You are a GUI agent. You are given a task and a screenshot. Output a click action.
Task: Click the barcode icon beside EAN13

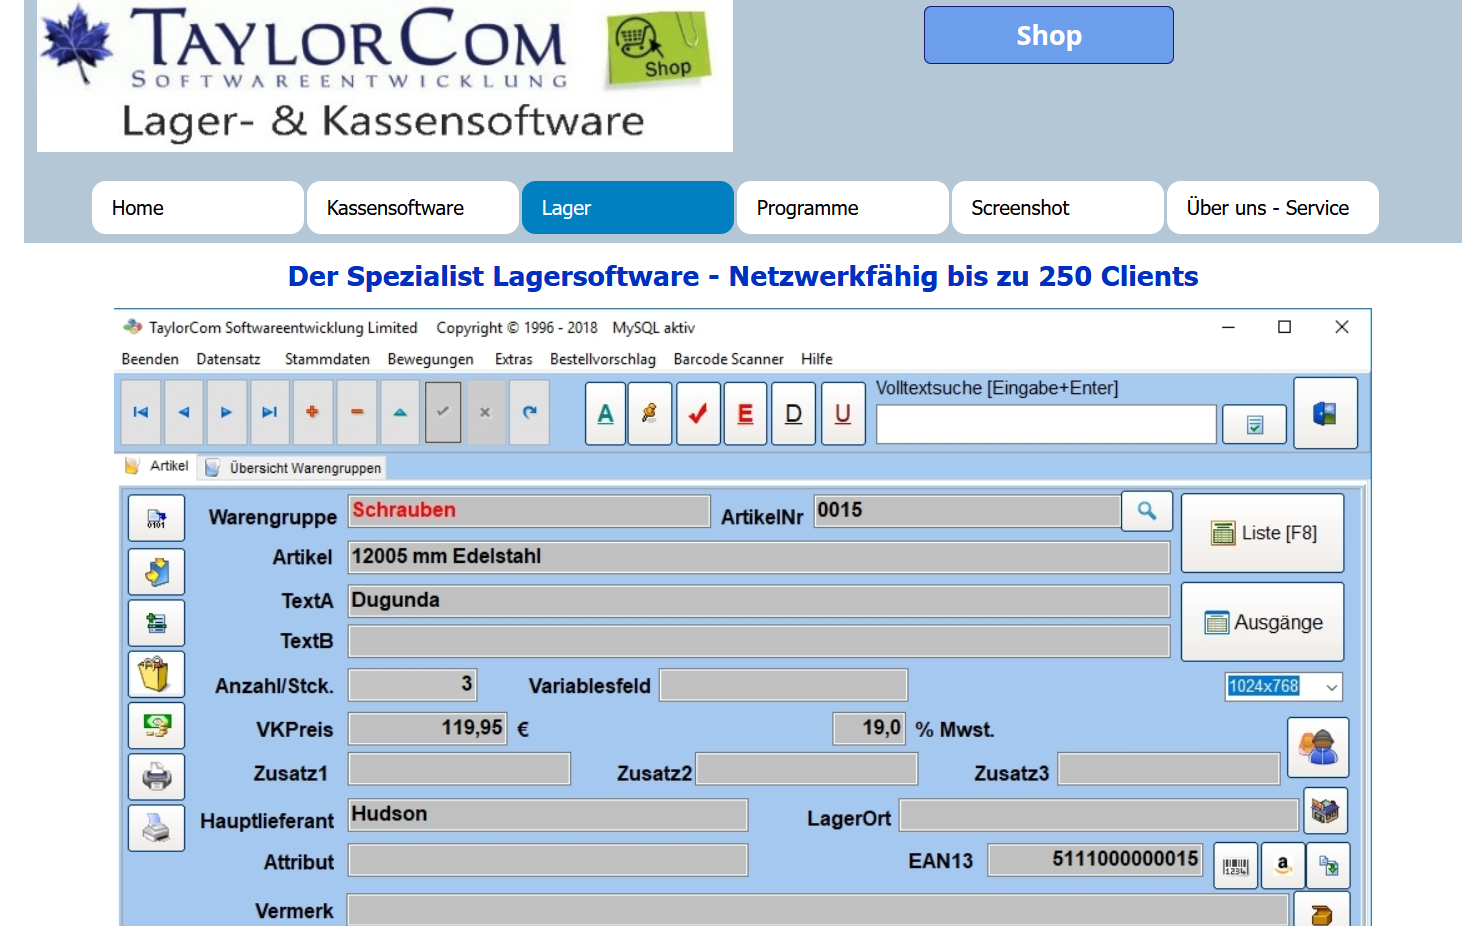click(1236, 866)
